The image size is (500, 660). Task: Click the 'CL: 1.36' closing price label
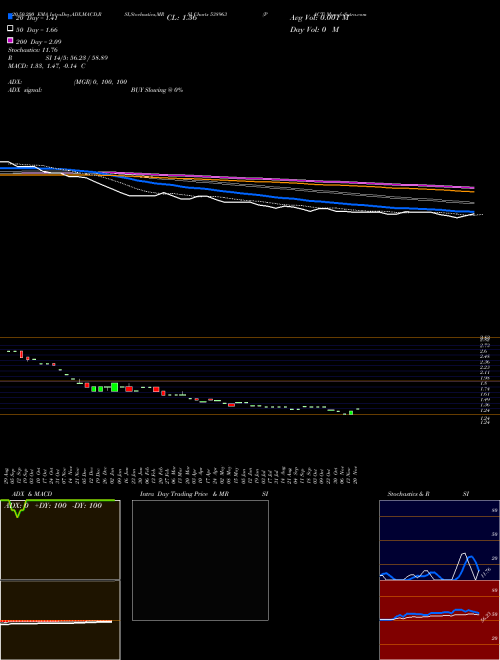click(182, 18)
